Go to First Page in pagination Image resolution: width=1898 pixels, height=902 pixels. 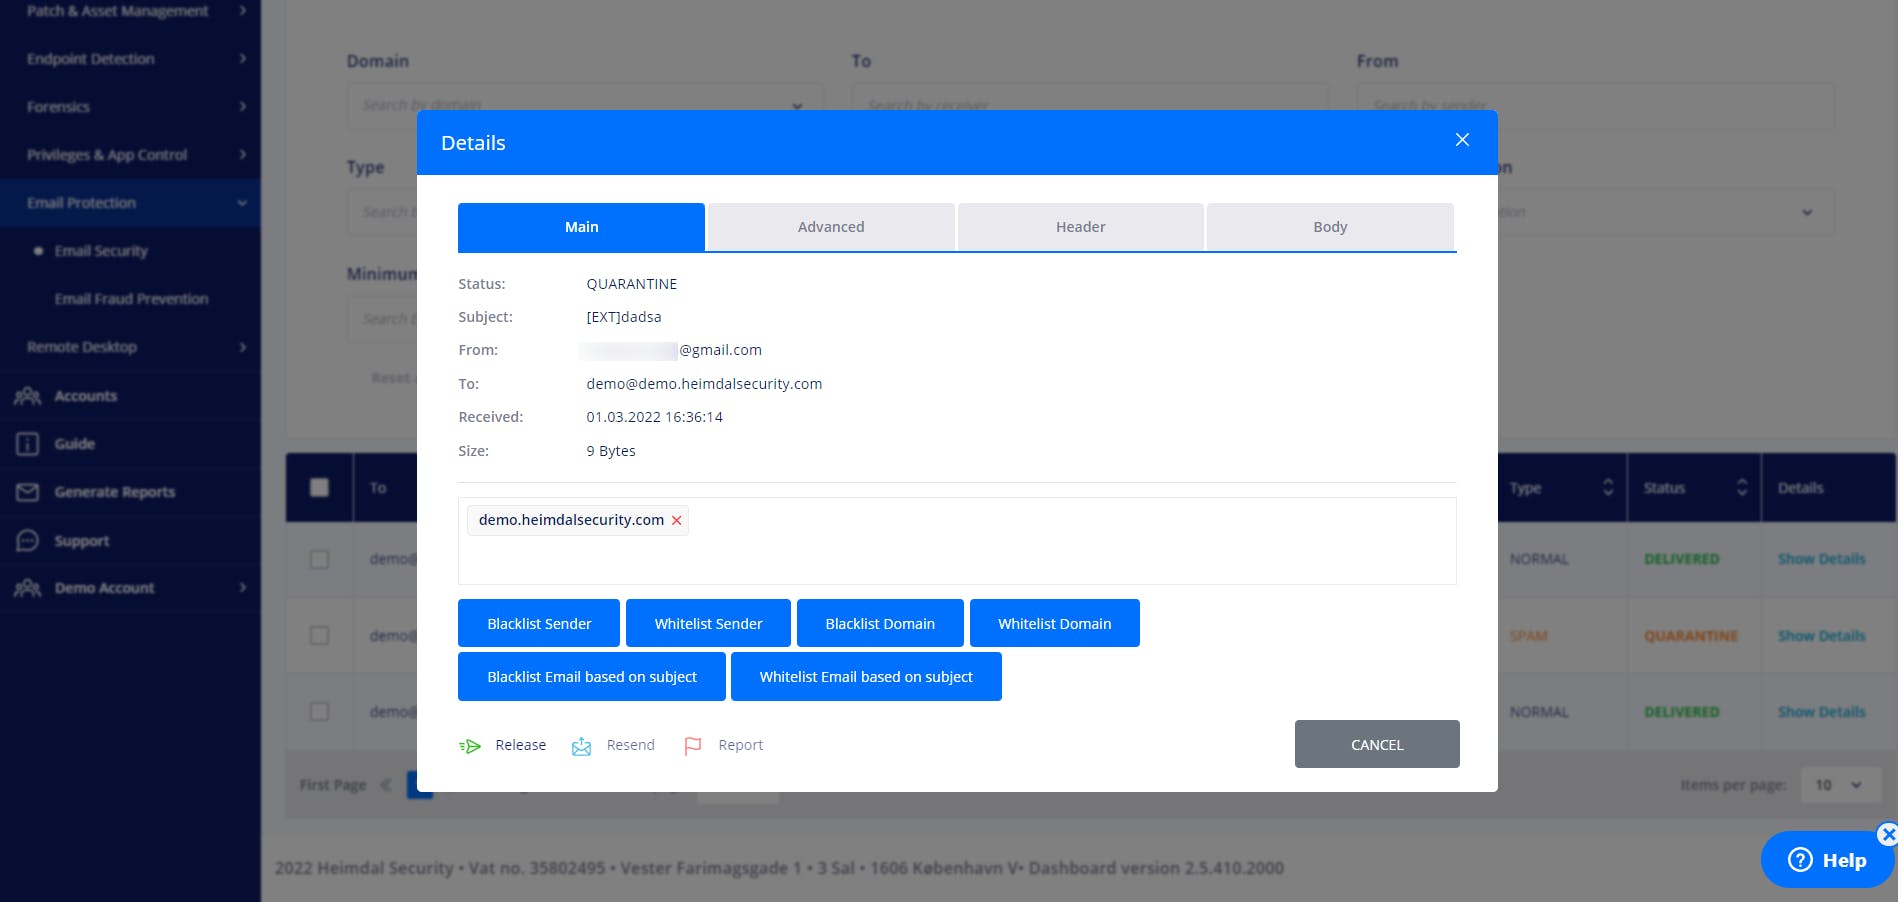(x=333, y=785)
